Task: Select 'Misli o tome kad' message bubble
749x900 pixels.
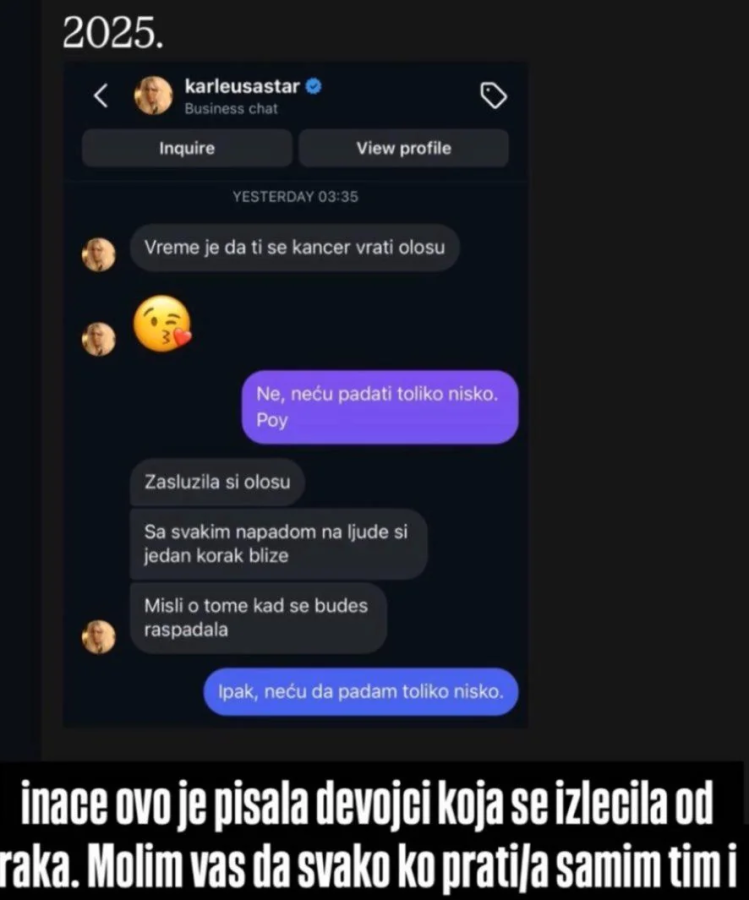Action: (258, 618)
